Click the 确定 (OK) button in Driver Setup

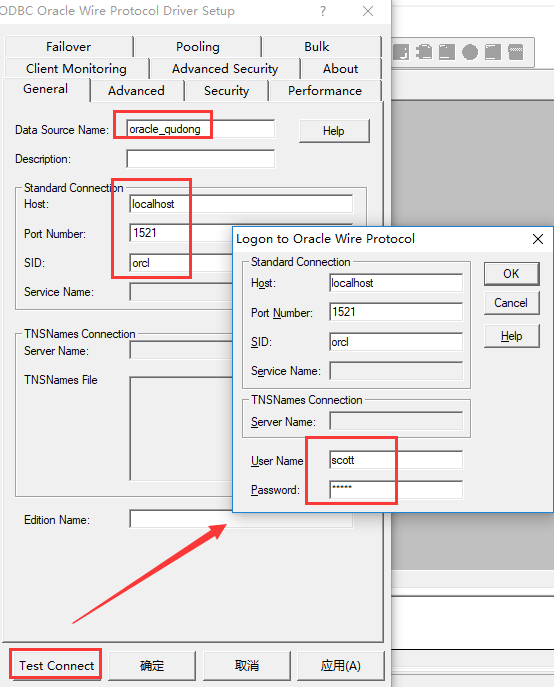pos(152,666)
